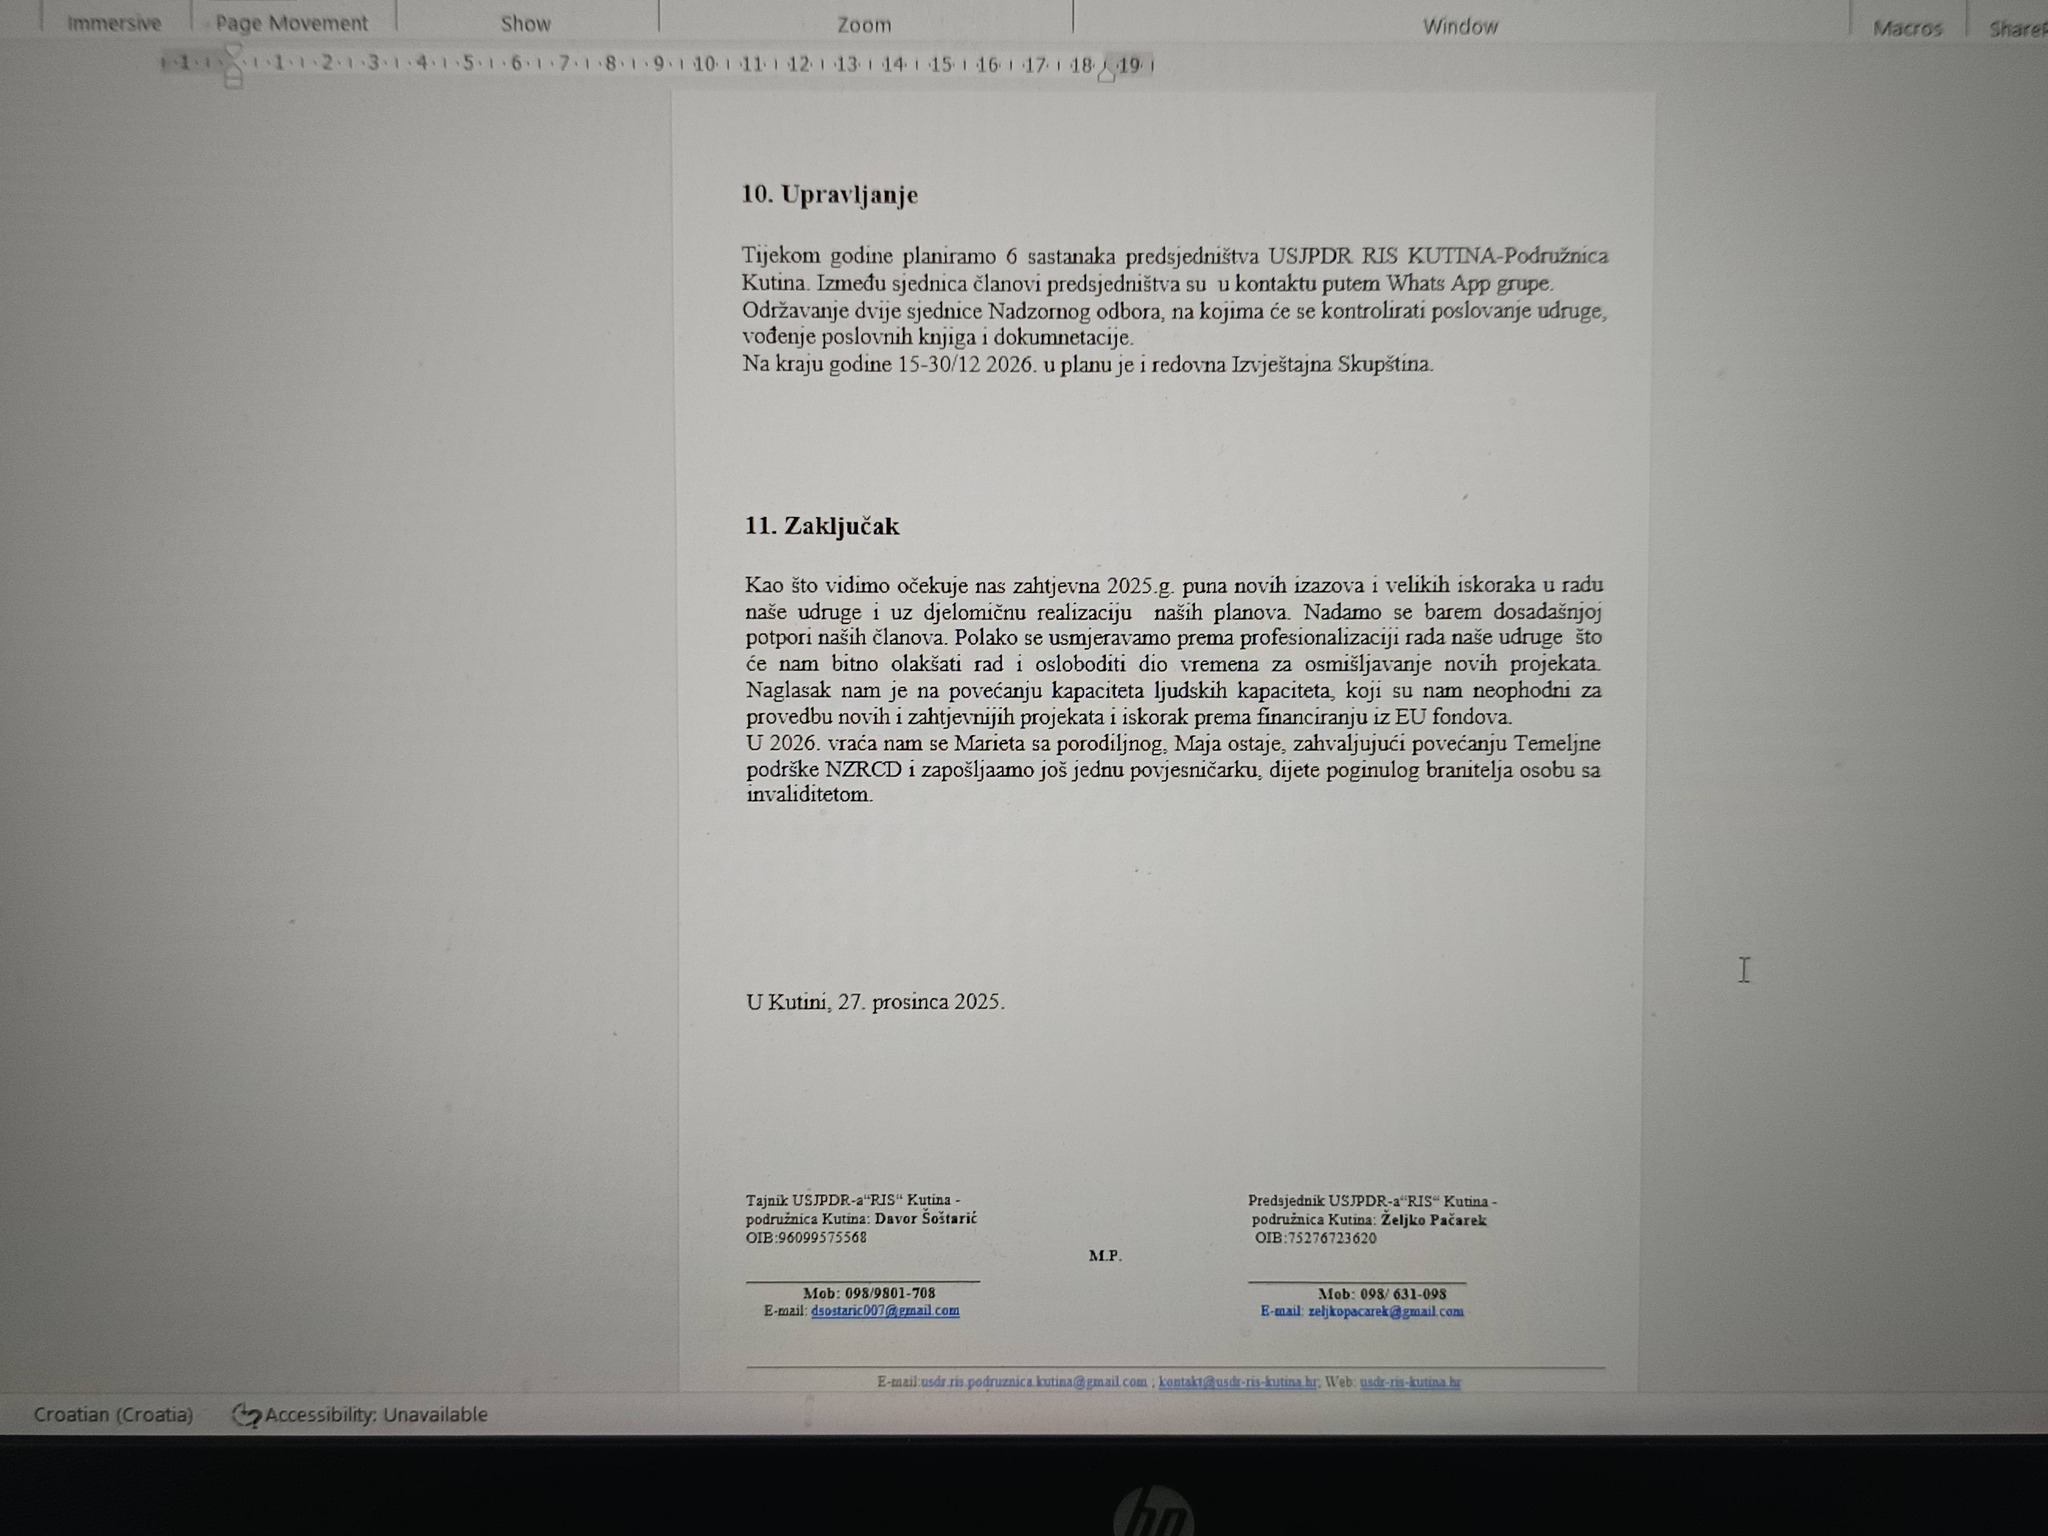Click the date line U Kutini, 27. prosinca 2025.
The image size is (2048, 1536).
875,1002
